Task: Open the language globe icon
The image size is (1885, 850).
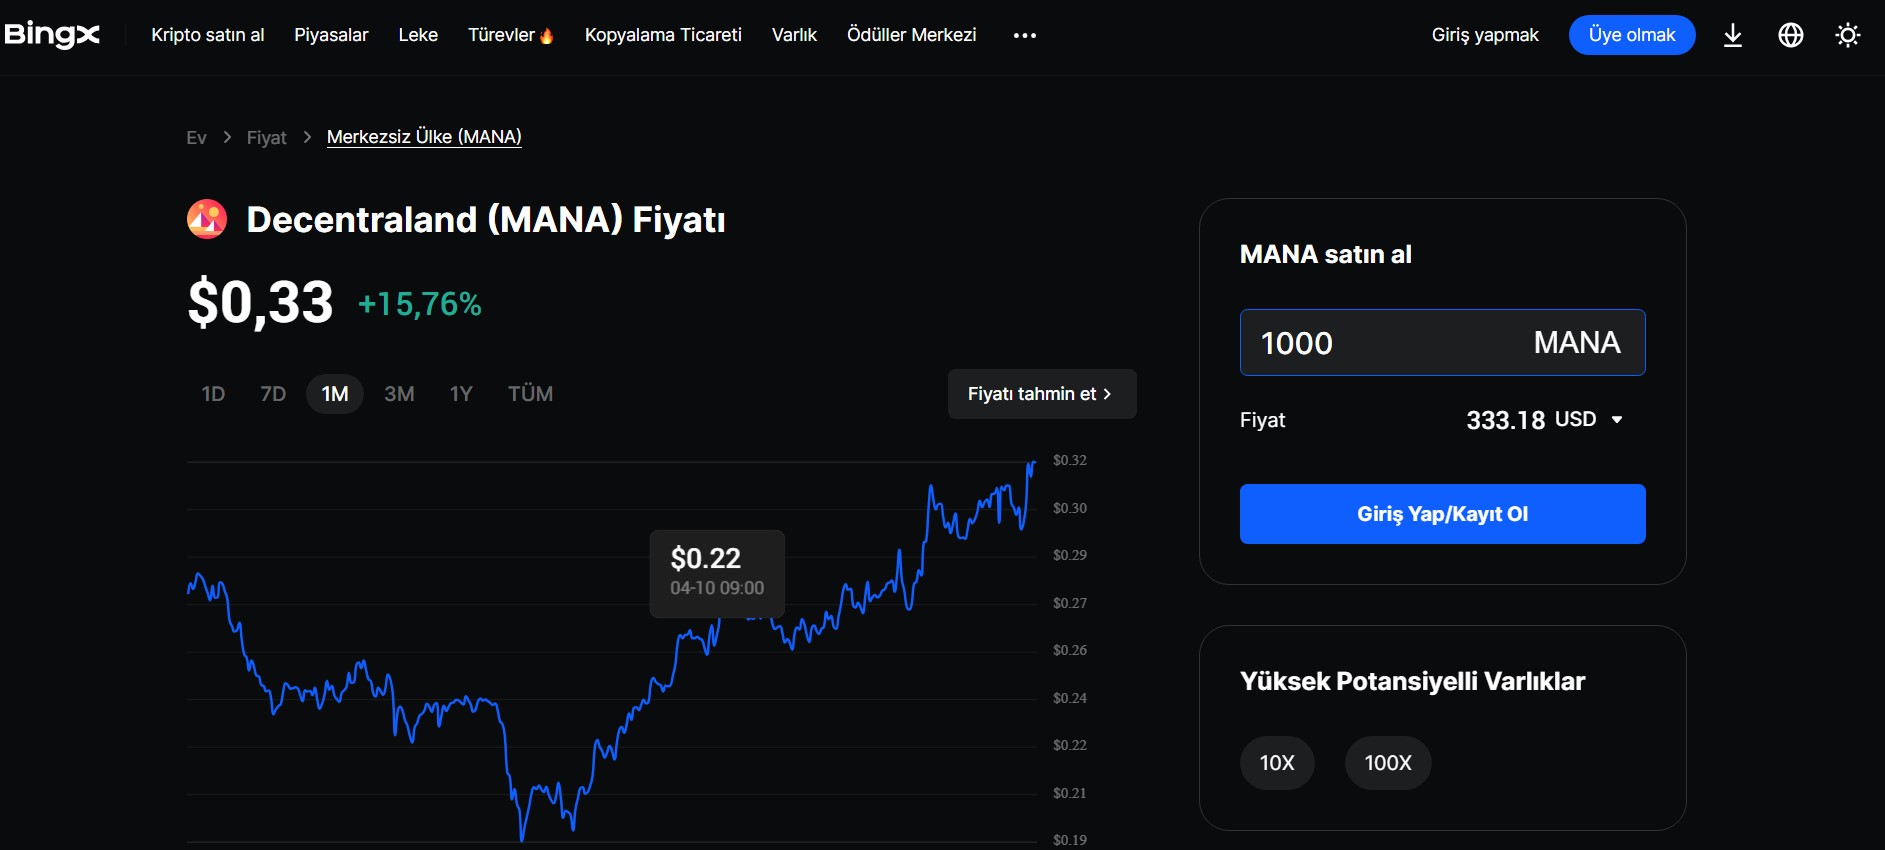Action: [x=1791, y=35]
